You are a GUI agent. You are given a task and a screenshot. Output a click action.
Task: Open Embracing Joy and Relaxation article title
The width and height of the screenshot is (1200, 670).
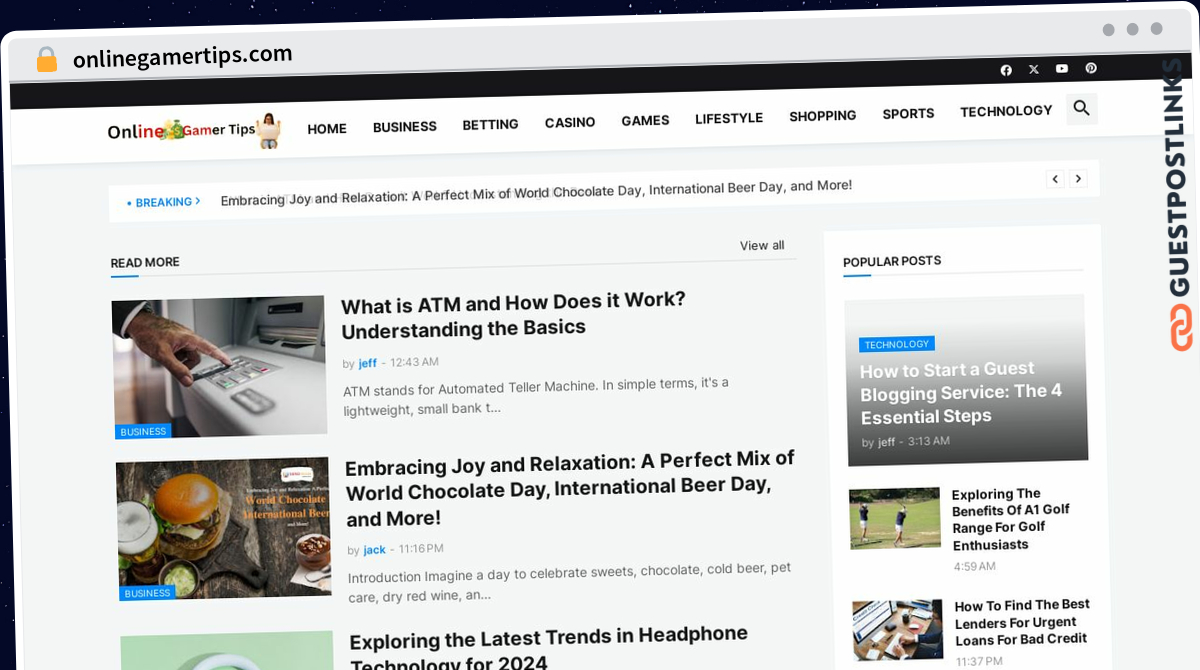tap(570, 488)
